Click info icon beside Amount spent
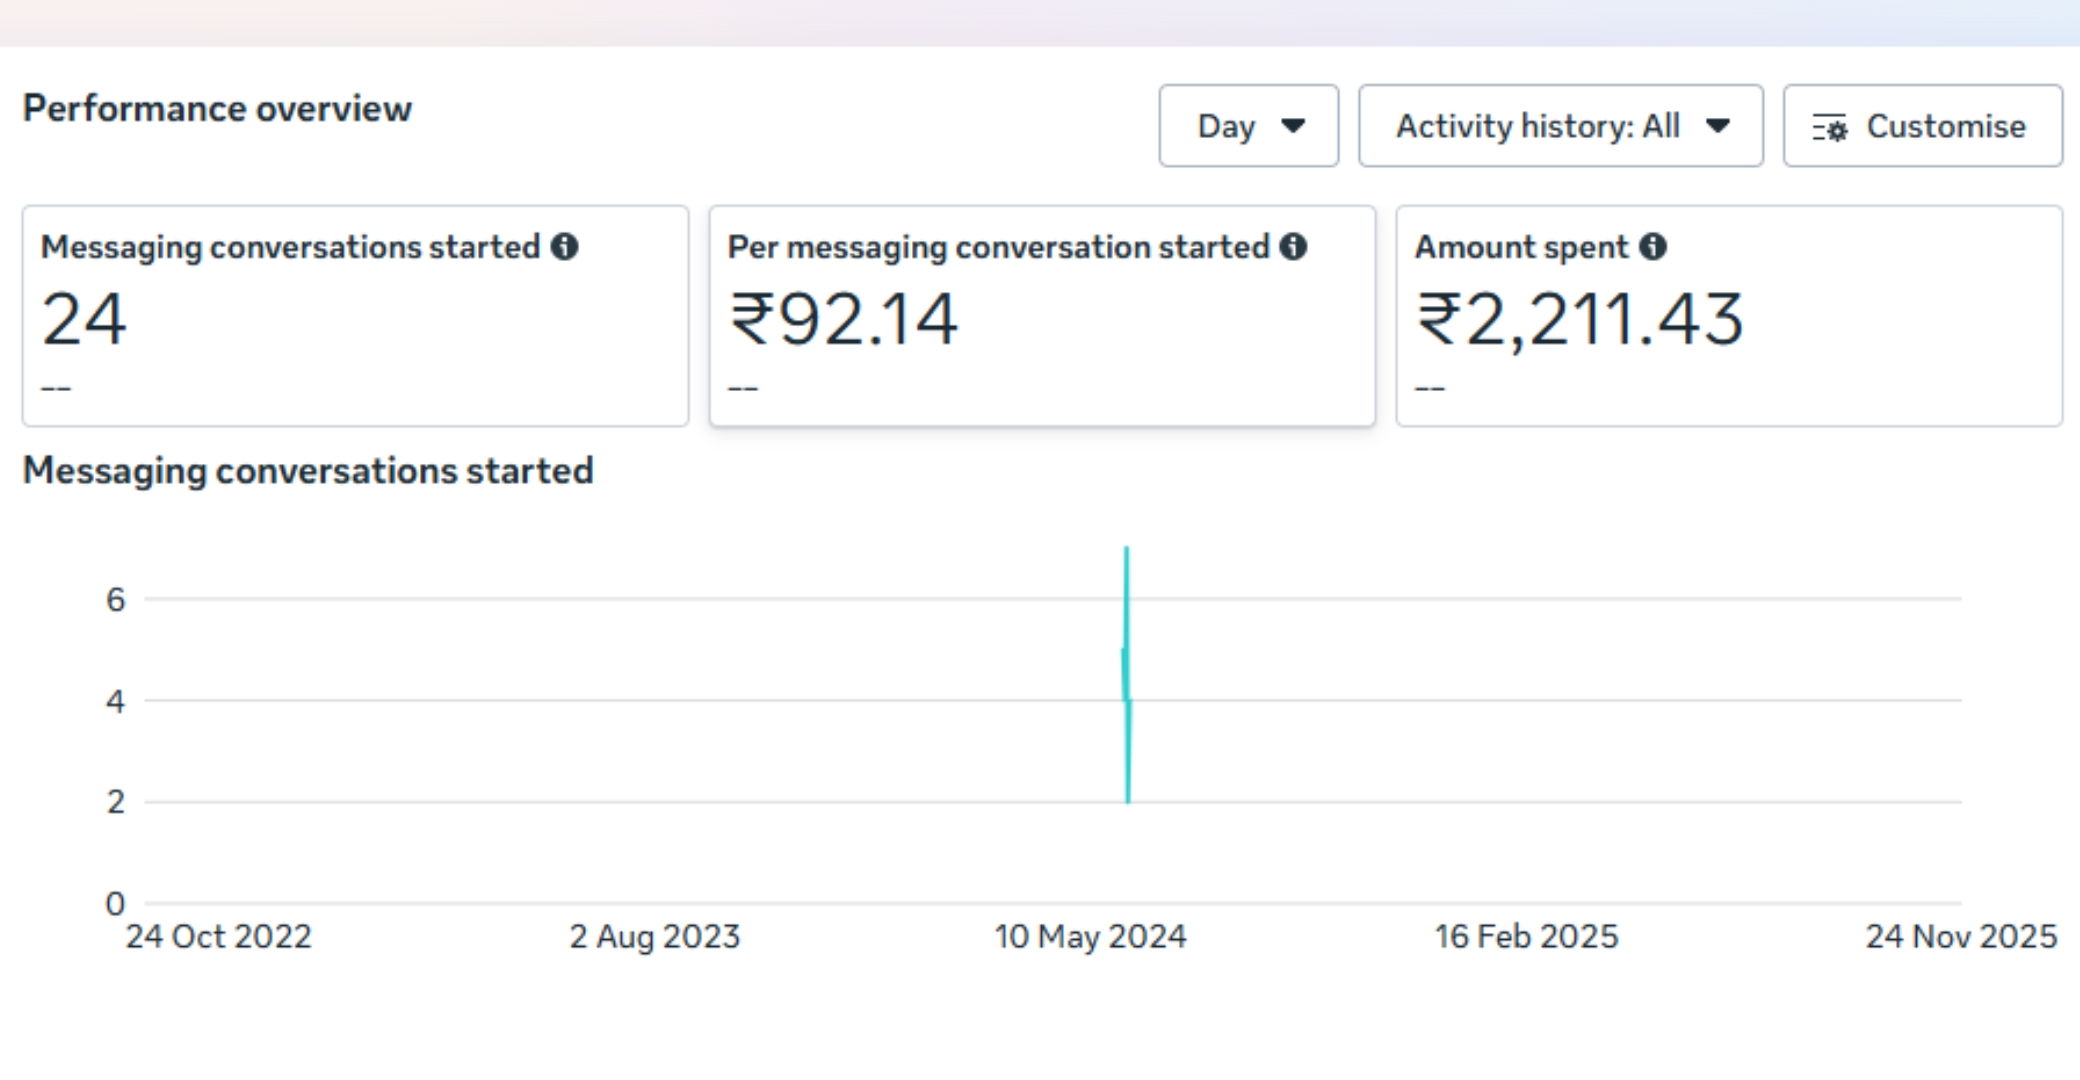This screenshot has height=1080, width=2080. coord(1653,246)
